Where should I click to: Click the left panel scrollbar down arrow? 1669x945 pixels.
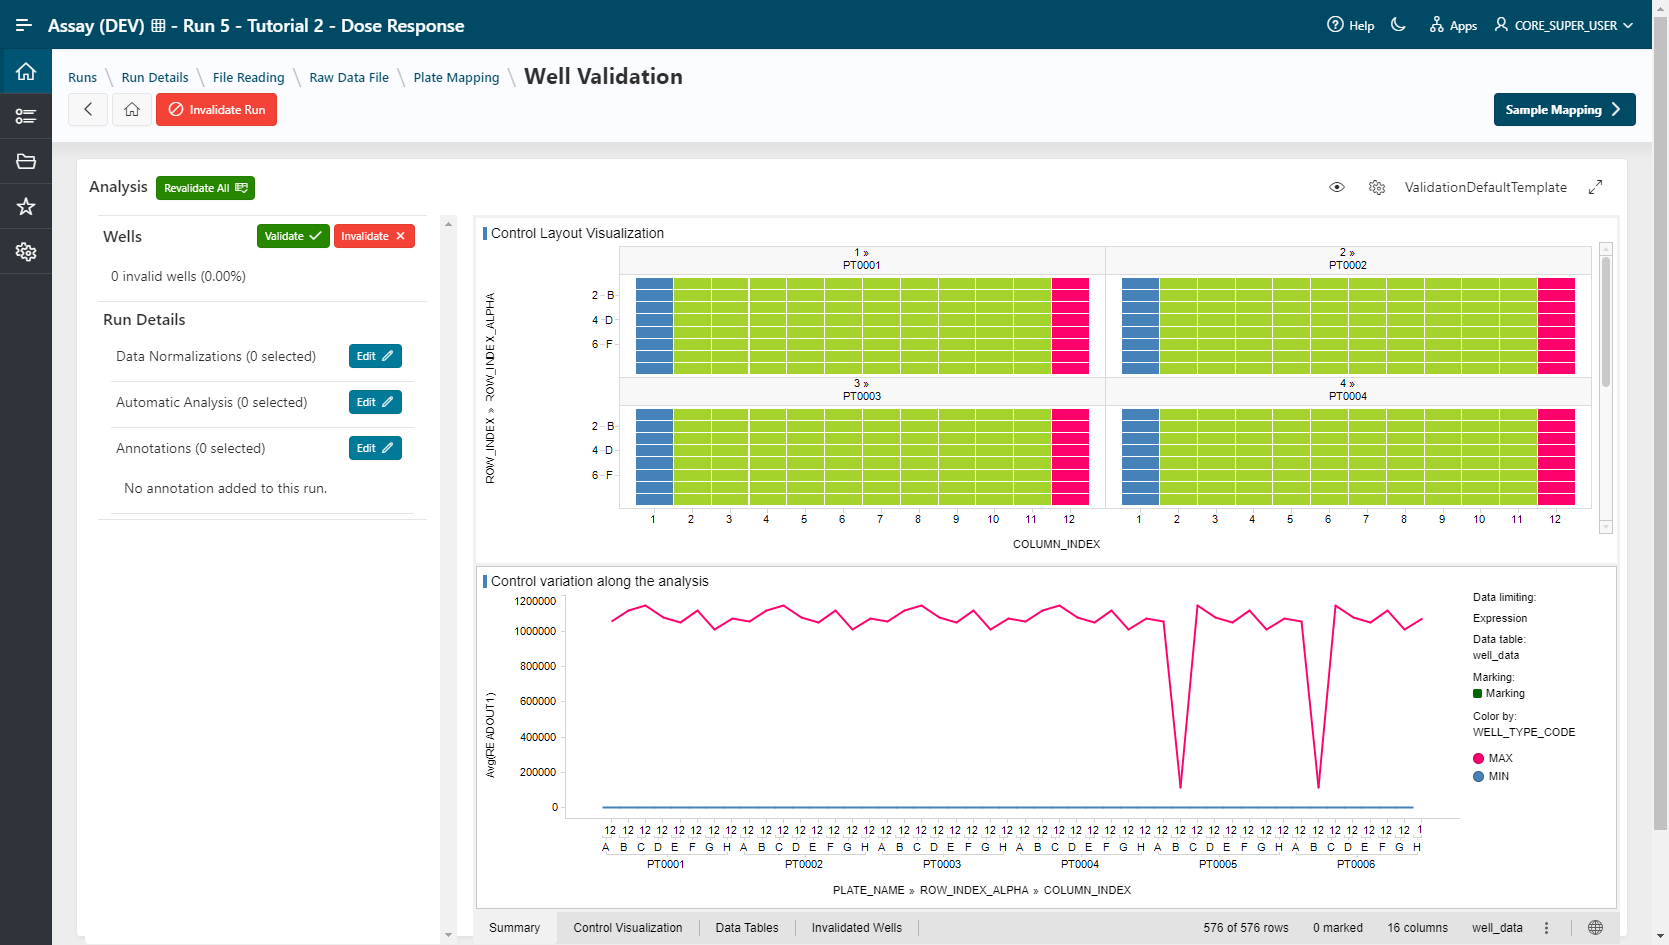[448, 935]
